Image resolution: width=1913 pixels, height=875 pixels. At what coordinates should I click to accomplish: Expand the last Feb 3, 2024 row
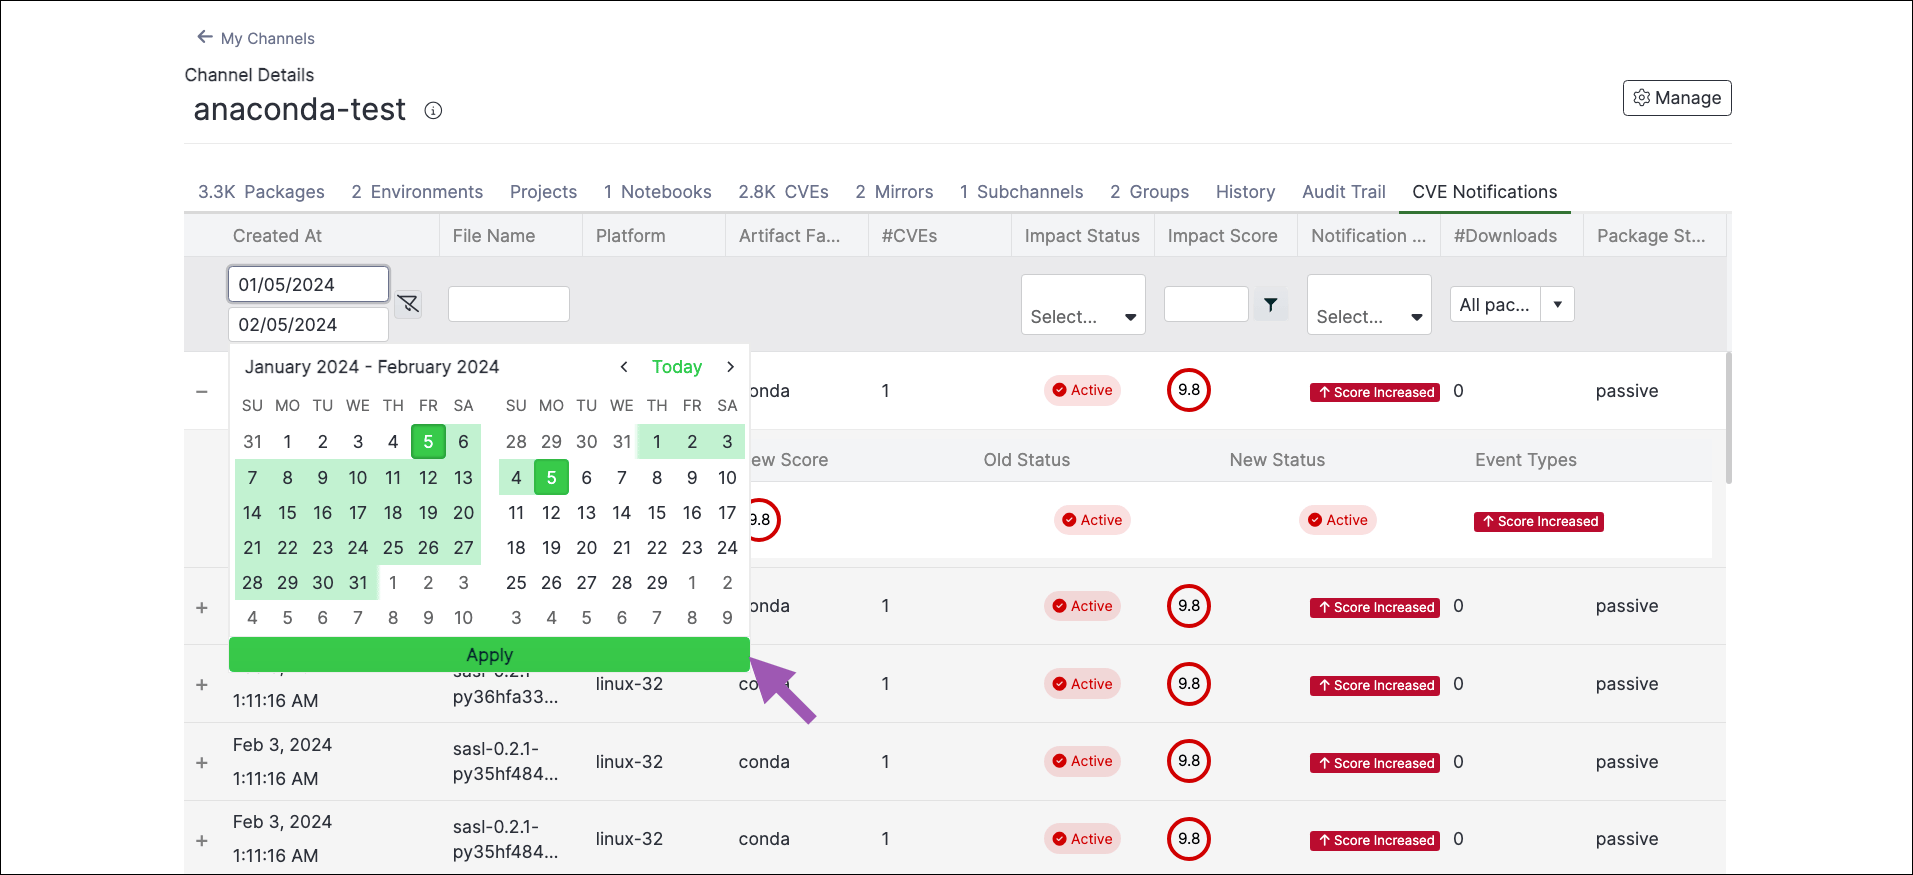click(x=202, y=841)
